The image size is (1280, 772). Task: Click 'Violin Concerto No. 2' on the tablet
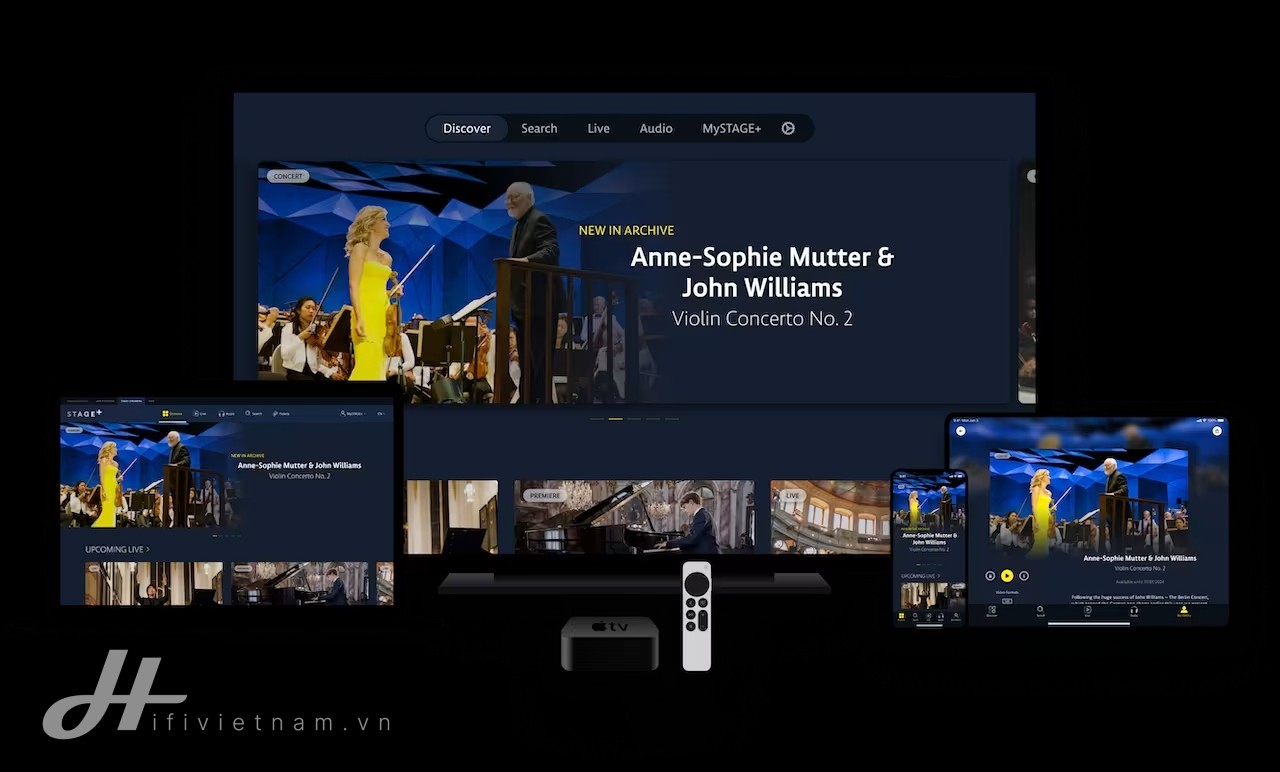click(1139, 568)
